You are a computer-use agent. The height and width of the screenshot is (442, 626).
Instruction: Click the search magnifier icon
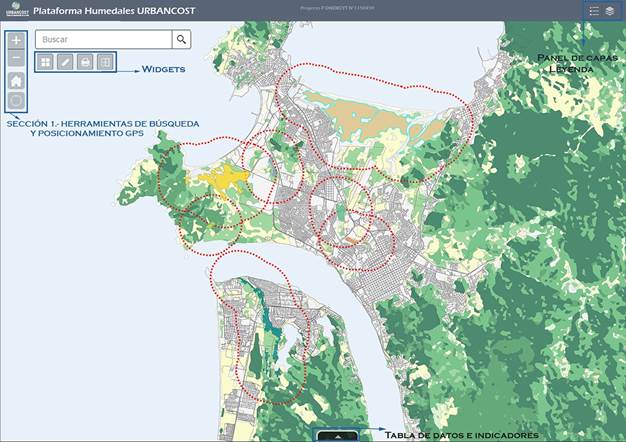181,40
